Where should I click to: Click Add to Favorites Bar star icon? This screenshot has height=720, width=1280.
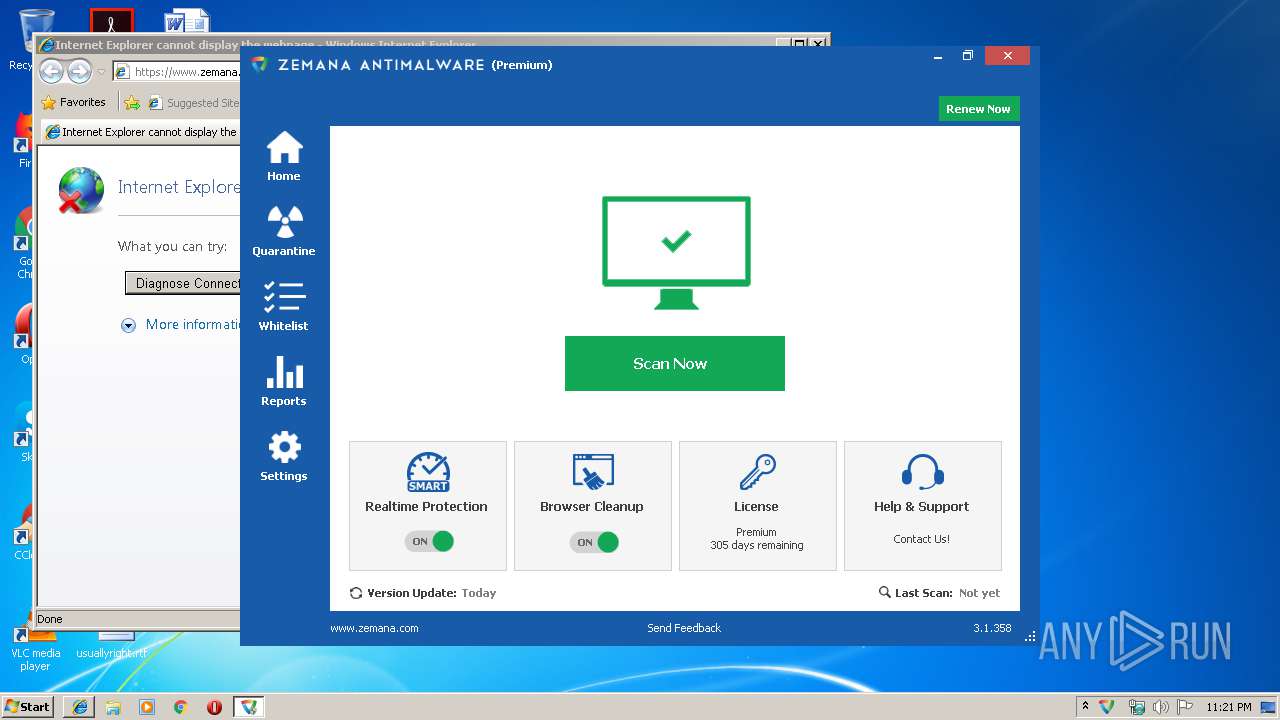tap(132, 102)
